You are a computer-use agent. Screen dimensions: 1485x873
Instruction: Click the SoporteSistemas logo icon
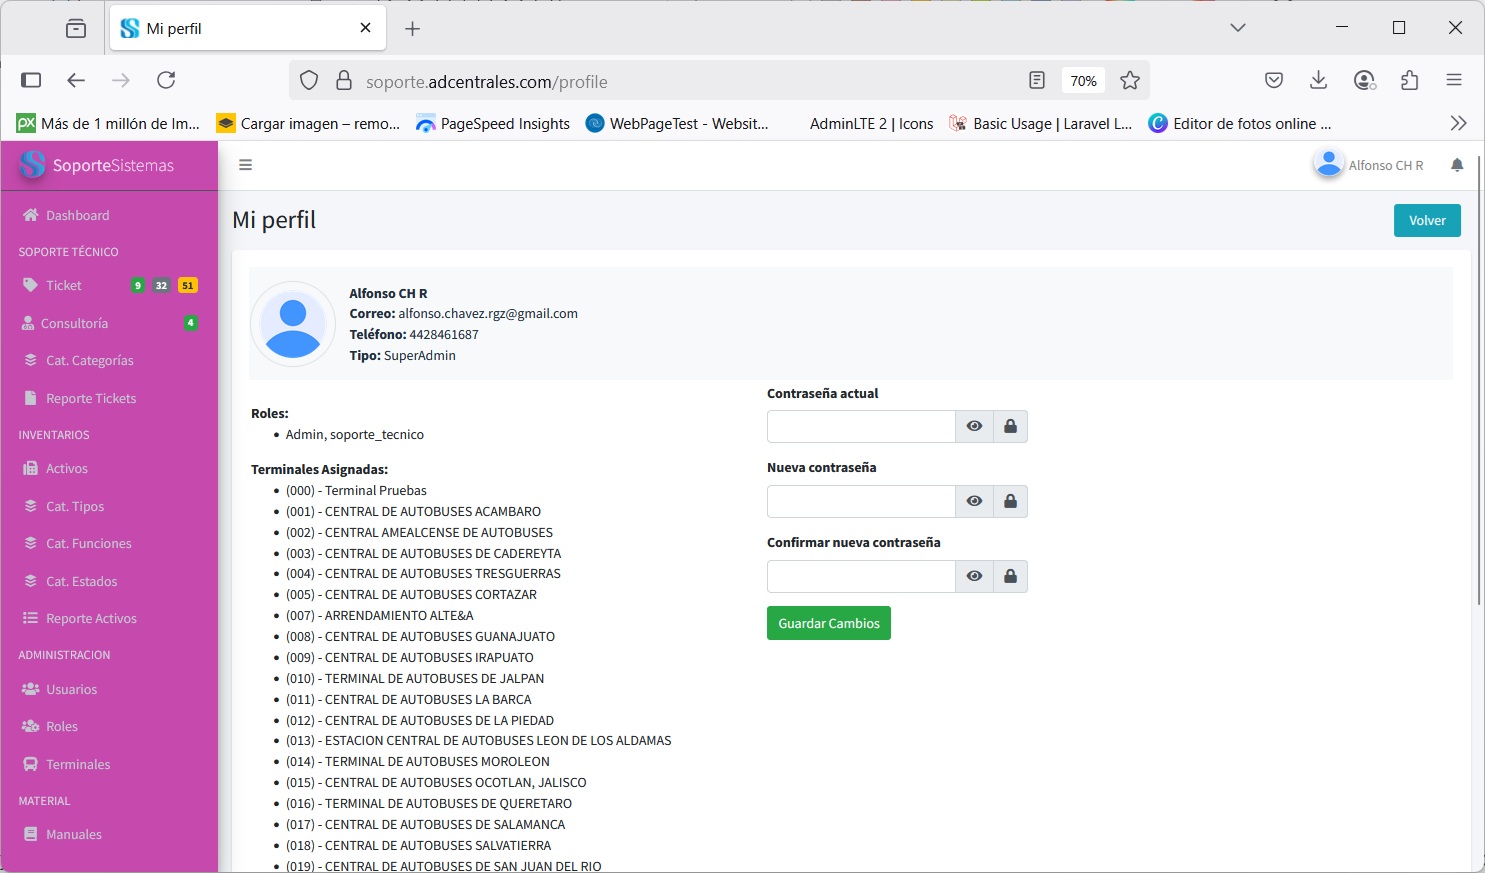[x=33, y=165]
